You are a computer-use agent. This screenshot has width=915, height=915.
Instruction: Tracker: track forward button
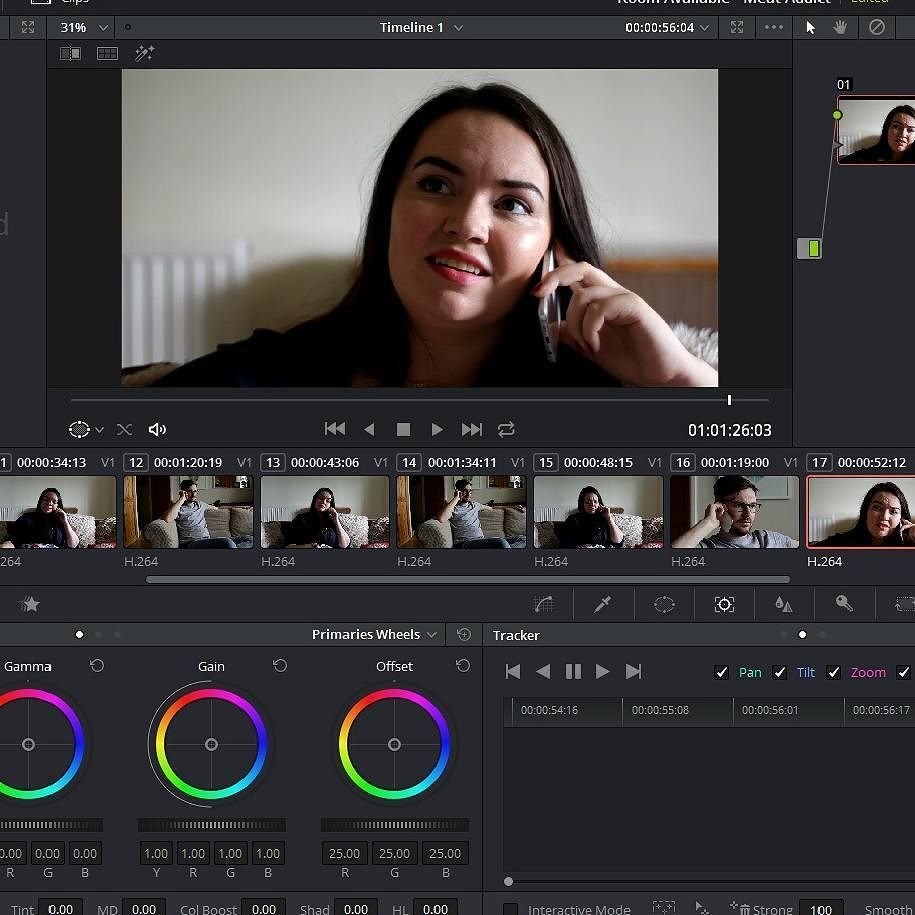(602, 672)
